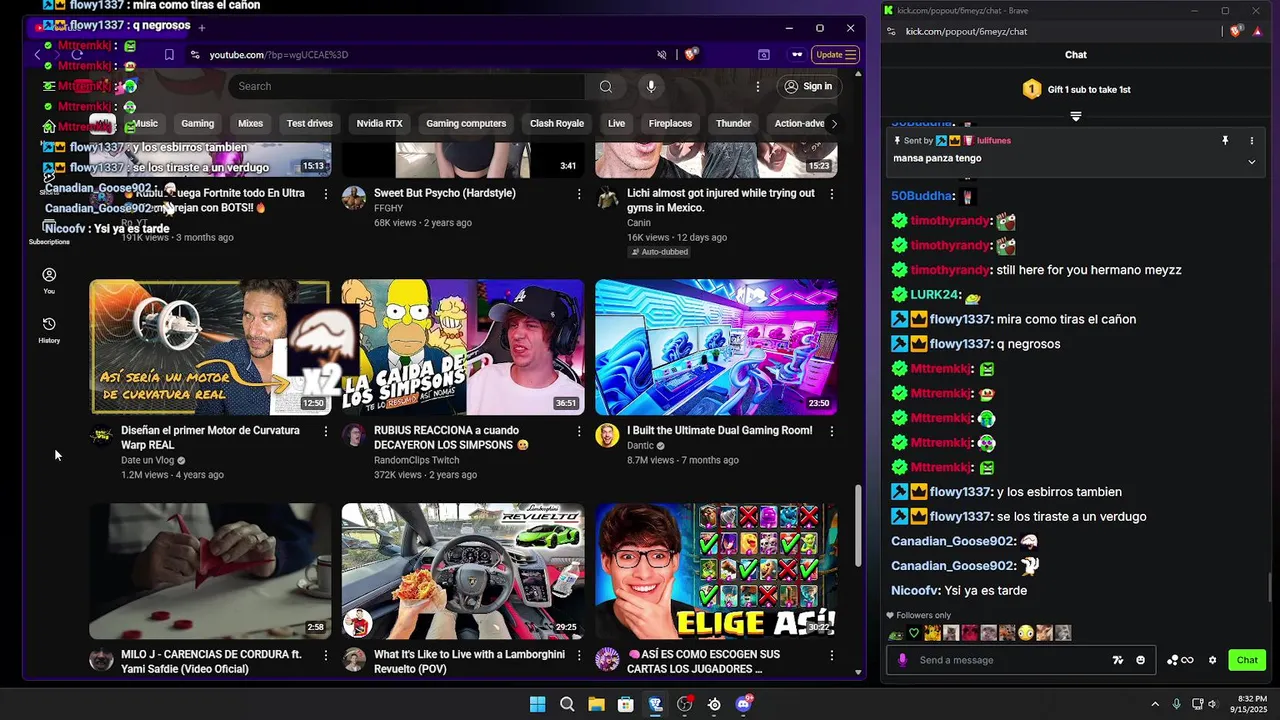Open the Lamborghini Revuelto POV thumbnail
Screen dimensions: 1280x720
pyautogui.click(x=463, y=571)
